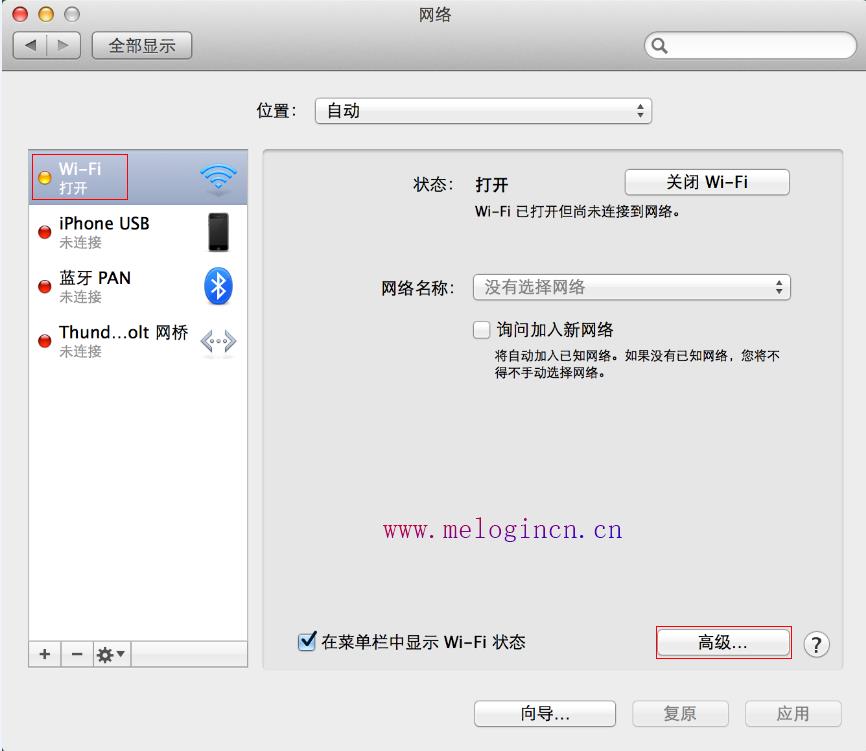
Task: Click the Bluetooth icon in the service list
Action: (218, 286)
